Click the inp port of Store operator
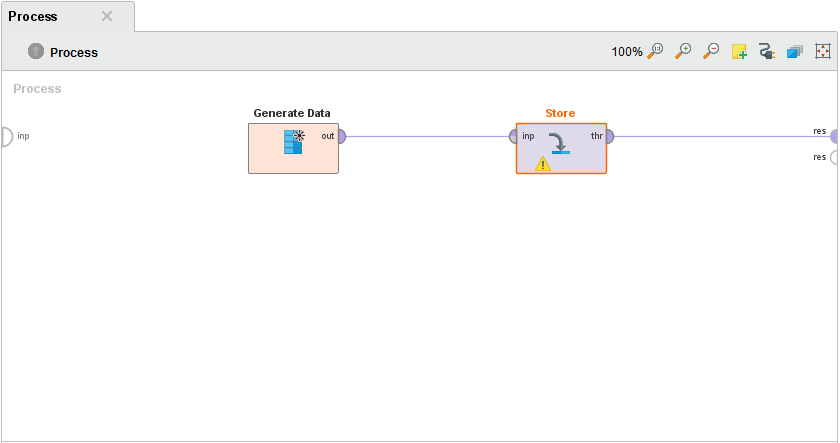Viewport: 840px width, 443px height. click(514, 136)
